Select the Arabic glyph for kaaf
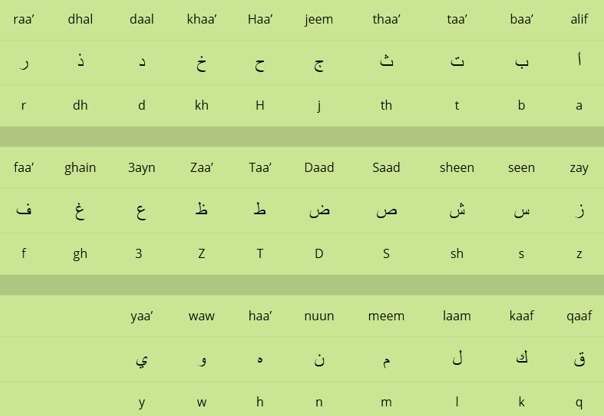The width and height of the screenshot is (604, 416). point(521,358)
